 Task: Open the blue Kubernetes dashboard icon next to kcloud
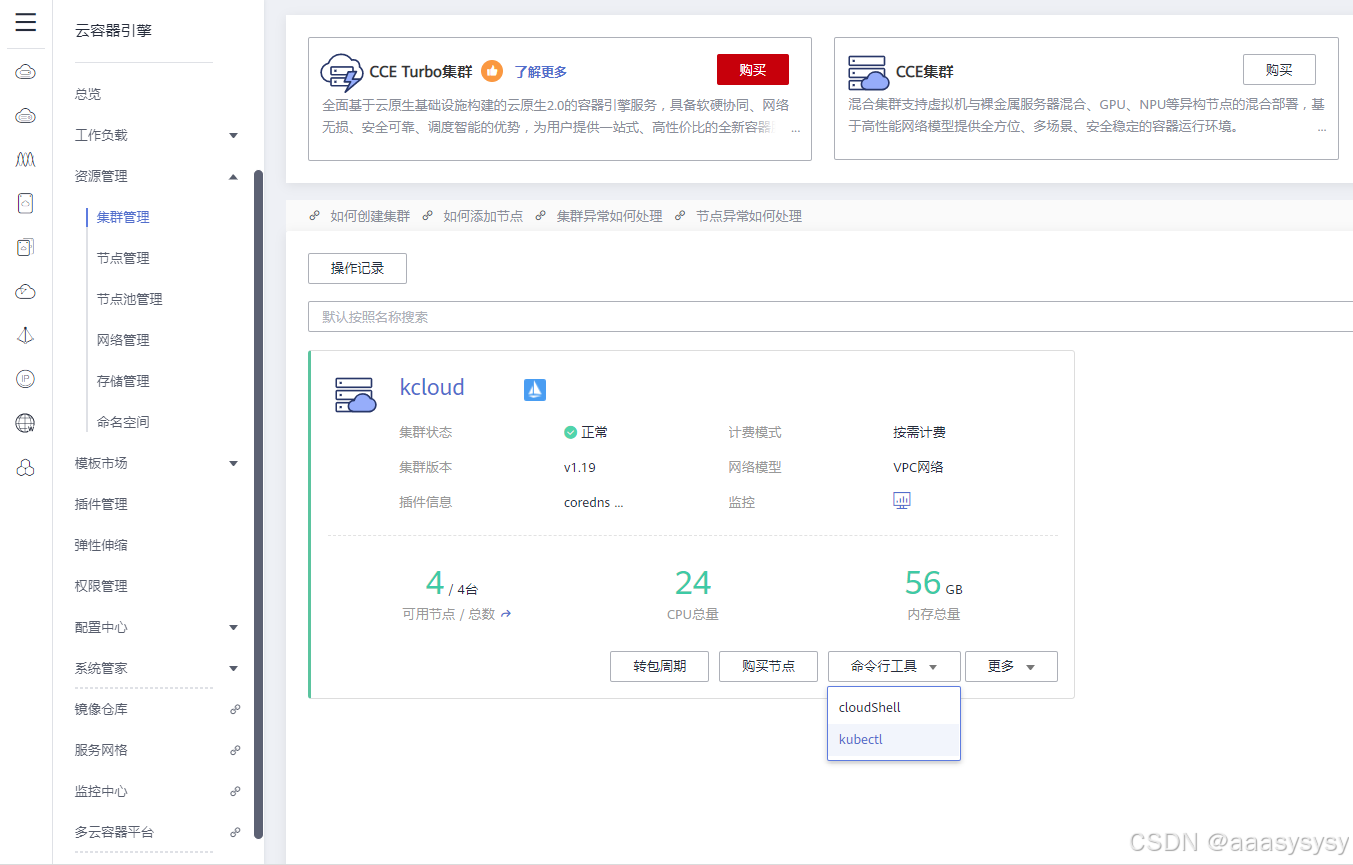534,389
